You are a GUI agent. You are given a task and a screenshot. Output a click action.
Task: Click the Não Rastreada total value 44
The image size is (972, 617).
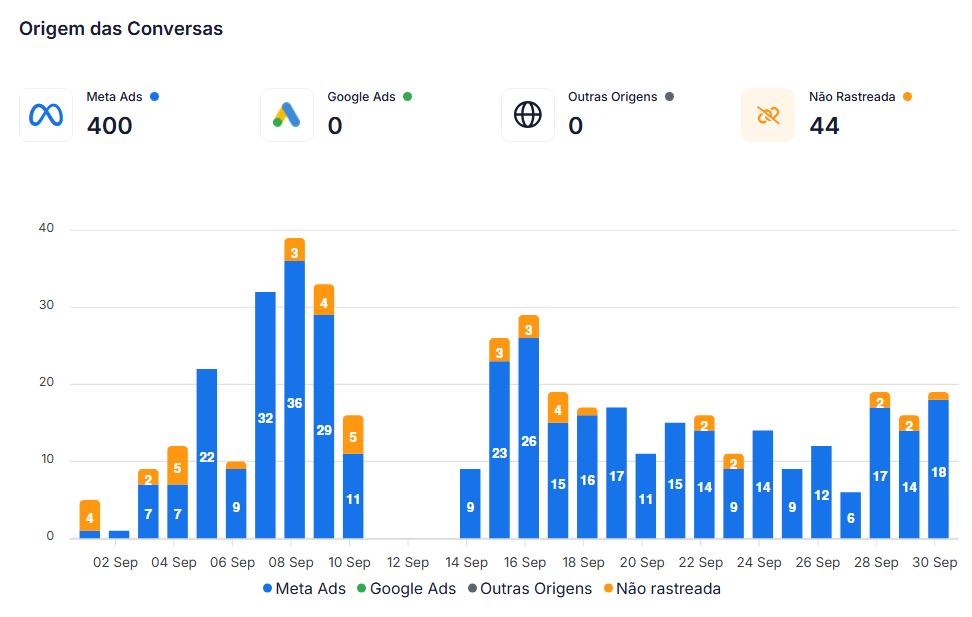[x=824, y=126]
